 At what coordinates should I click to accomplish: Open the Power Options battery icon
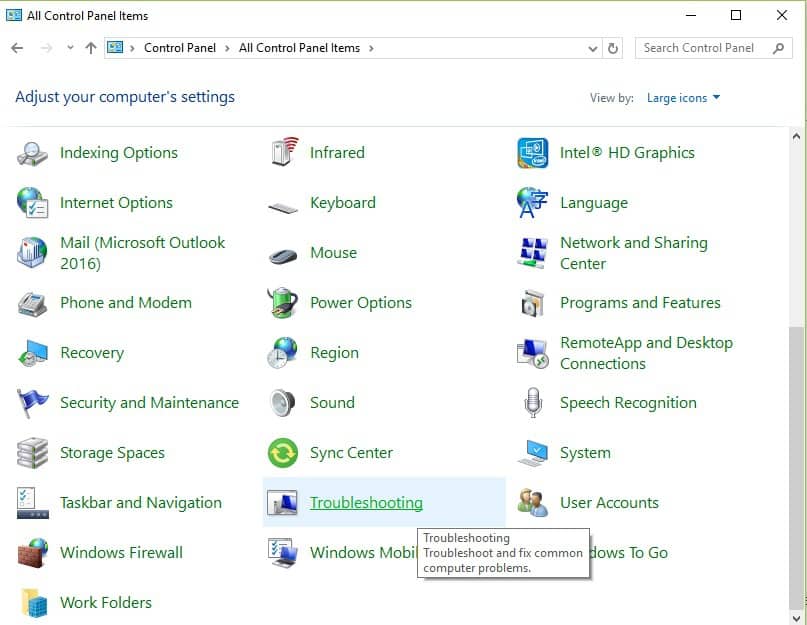click(x=283, y=303)
